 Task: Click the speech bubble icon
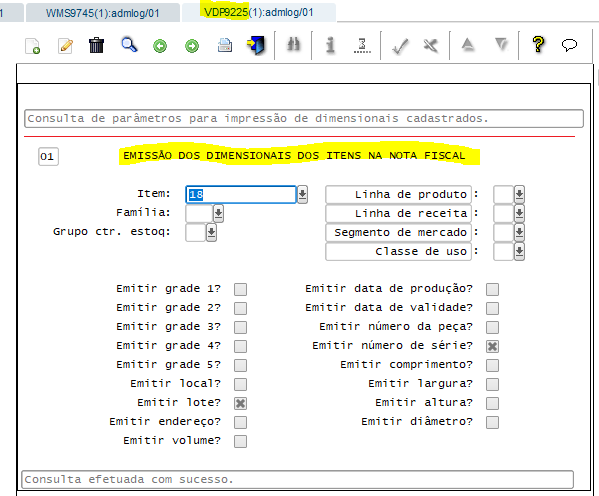point(569,45)
